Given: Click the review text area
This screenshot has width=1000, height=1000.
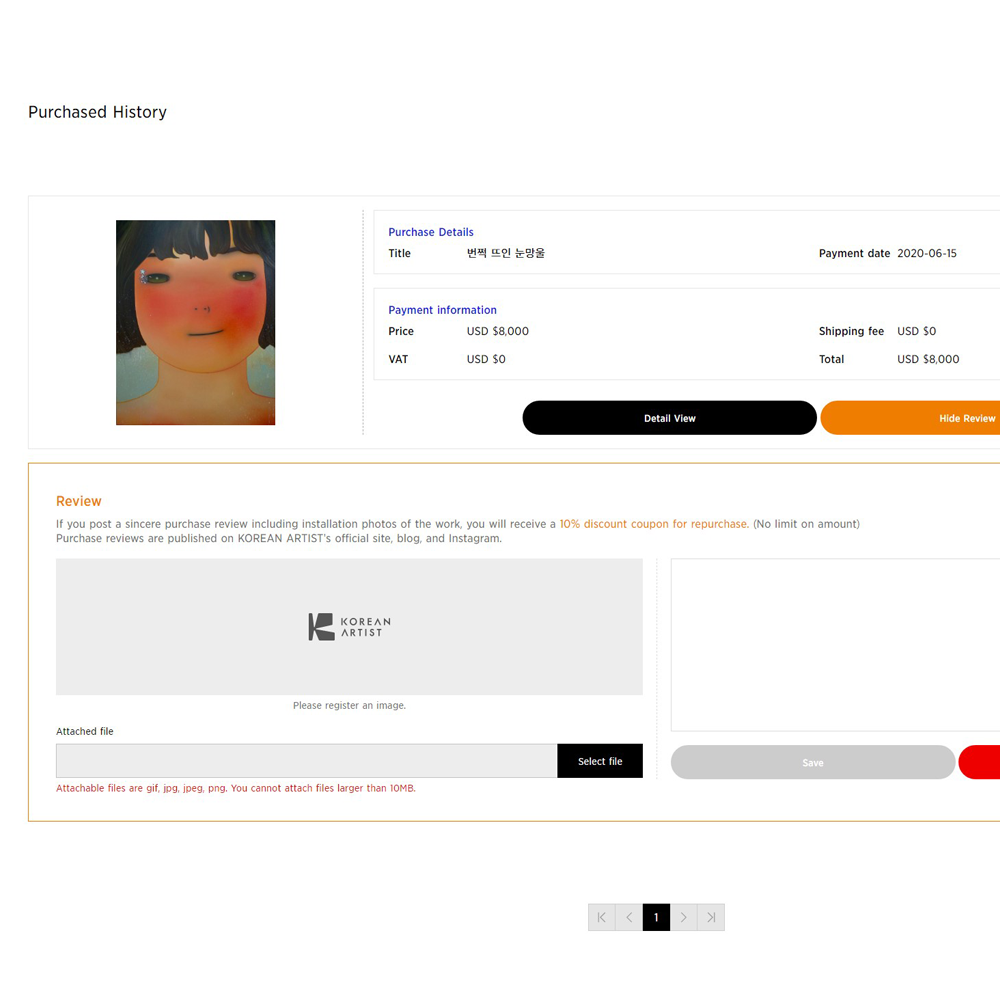Looking at the screenshot, I should pos(835,645).
